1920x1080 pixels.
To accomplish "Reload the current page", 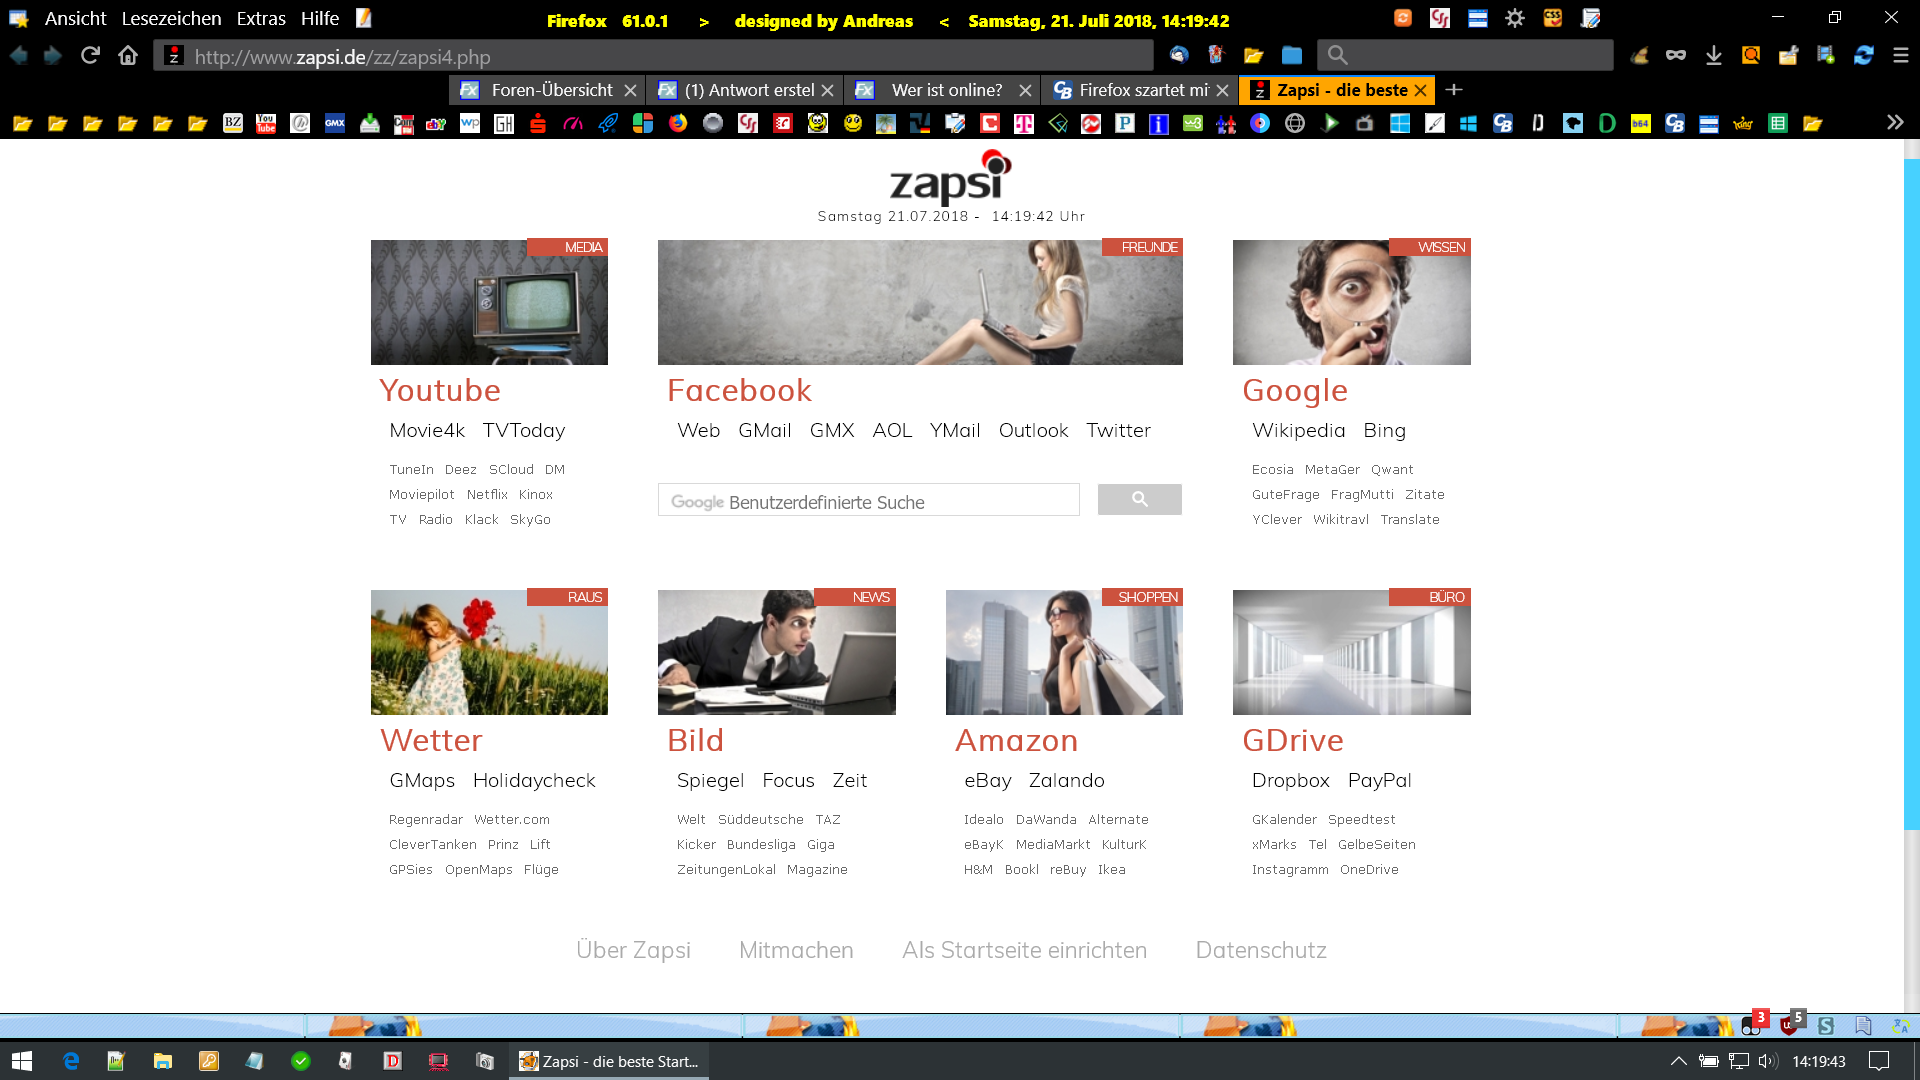I will pos(90,56).
